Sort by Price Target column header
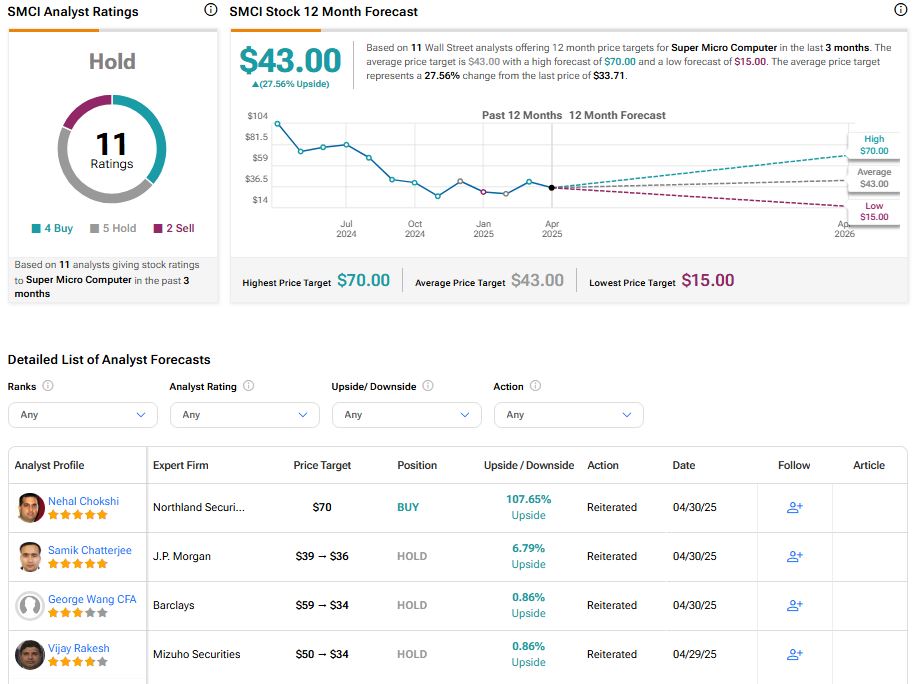 tap(322, 465)
